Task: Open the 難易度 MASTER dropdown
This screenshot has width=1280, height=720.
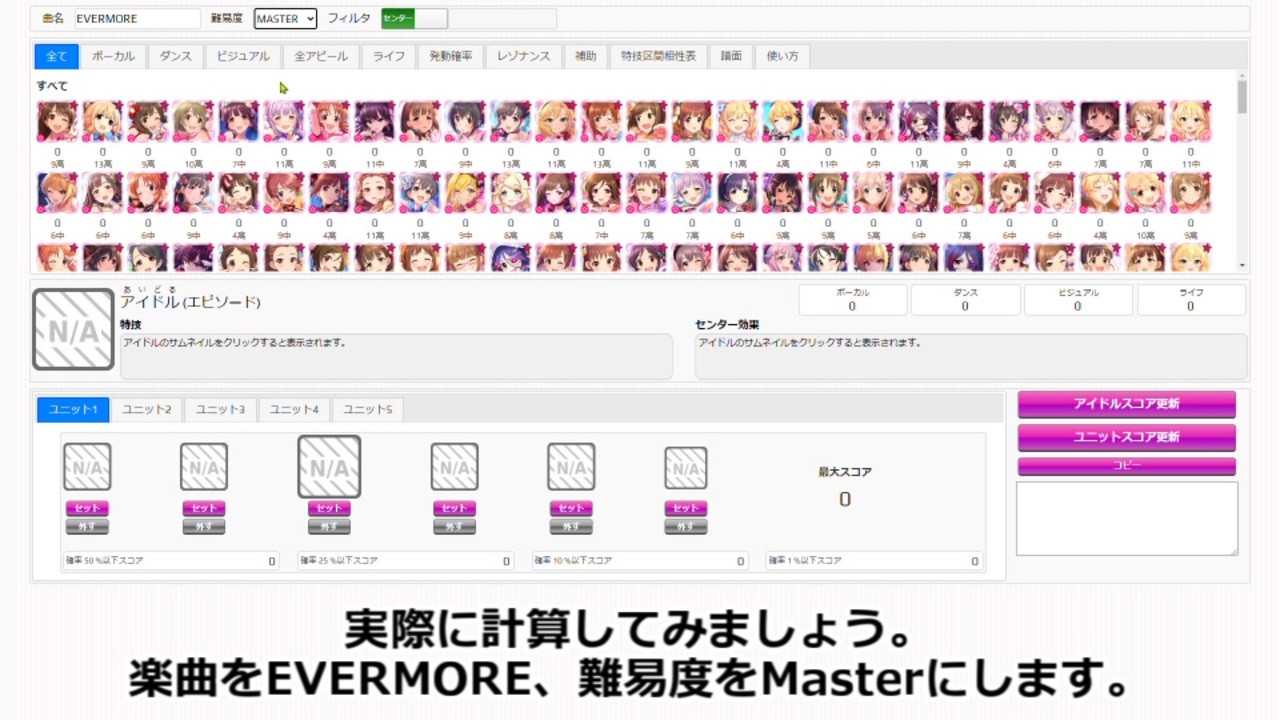Action: coord(285,18)
